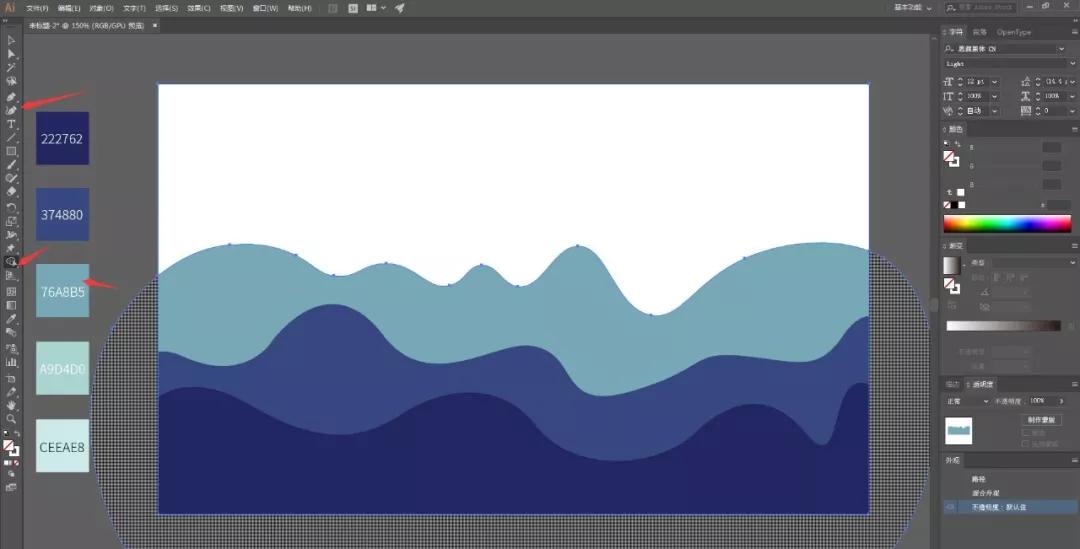Click the 制作蒙版 button
The height and width of the screenshot is (549, 1080).
[1041, 419]
